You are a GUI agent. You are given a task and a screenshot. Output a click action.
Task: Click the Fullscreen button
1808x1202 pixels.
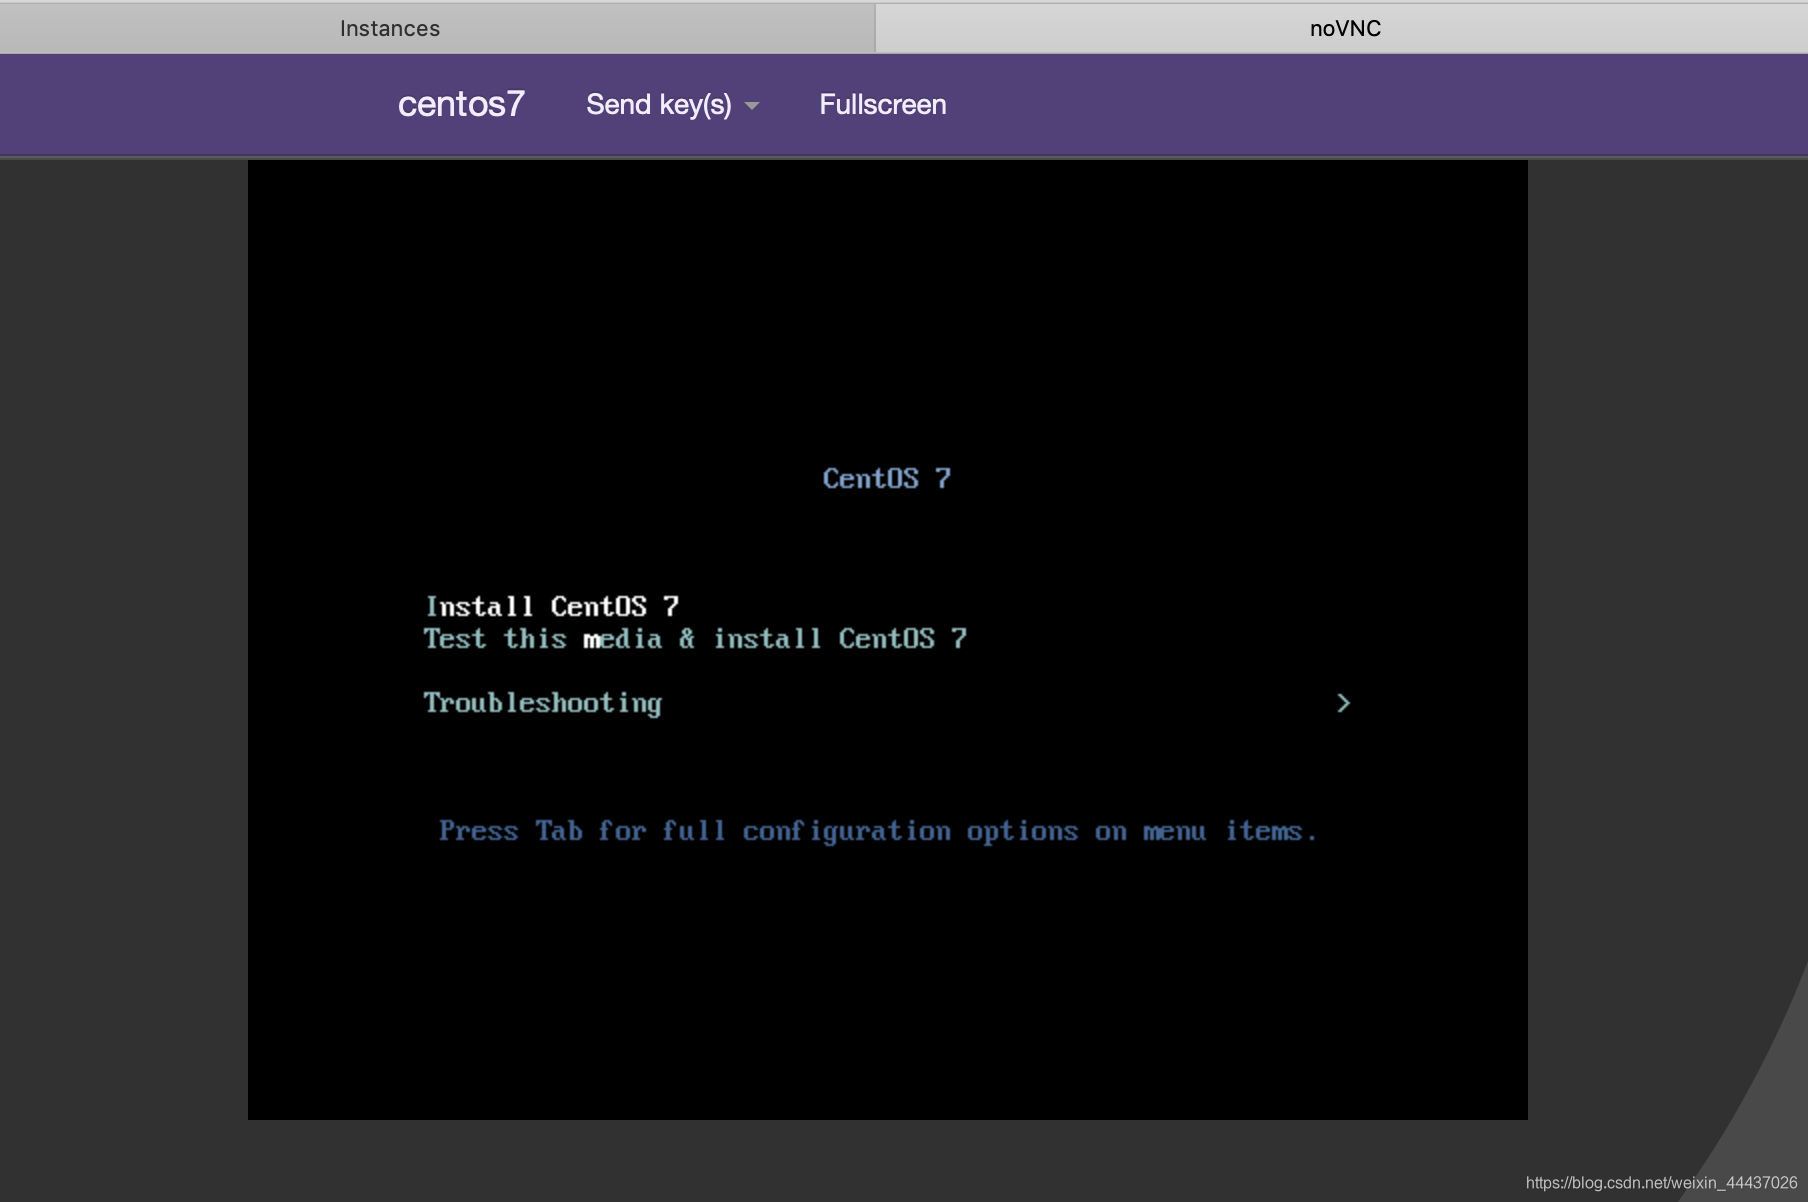[x=883, y=104]
